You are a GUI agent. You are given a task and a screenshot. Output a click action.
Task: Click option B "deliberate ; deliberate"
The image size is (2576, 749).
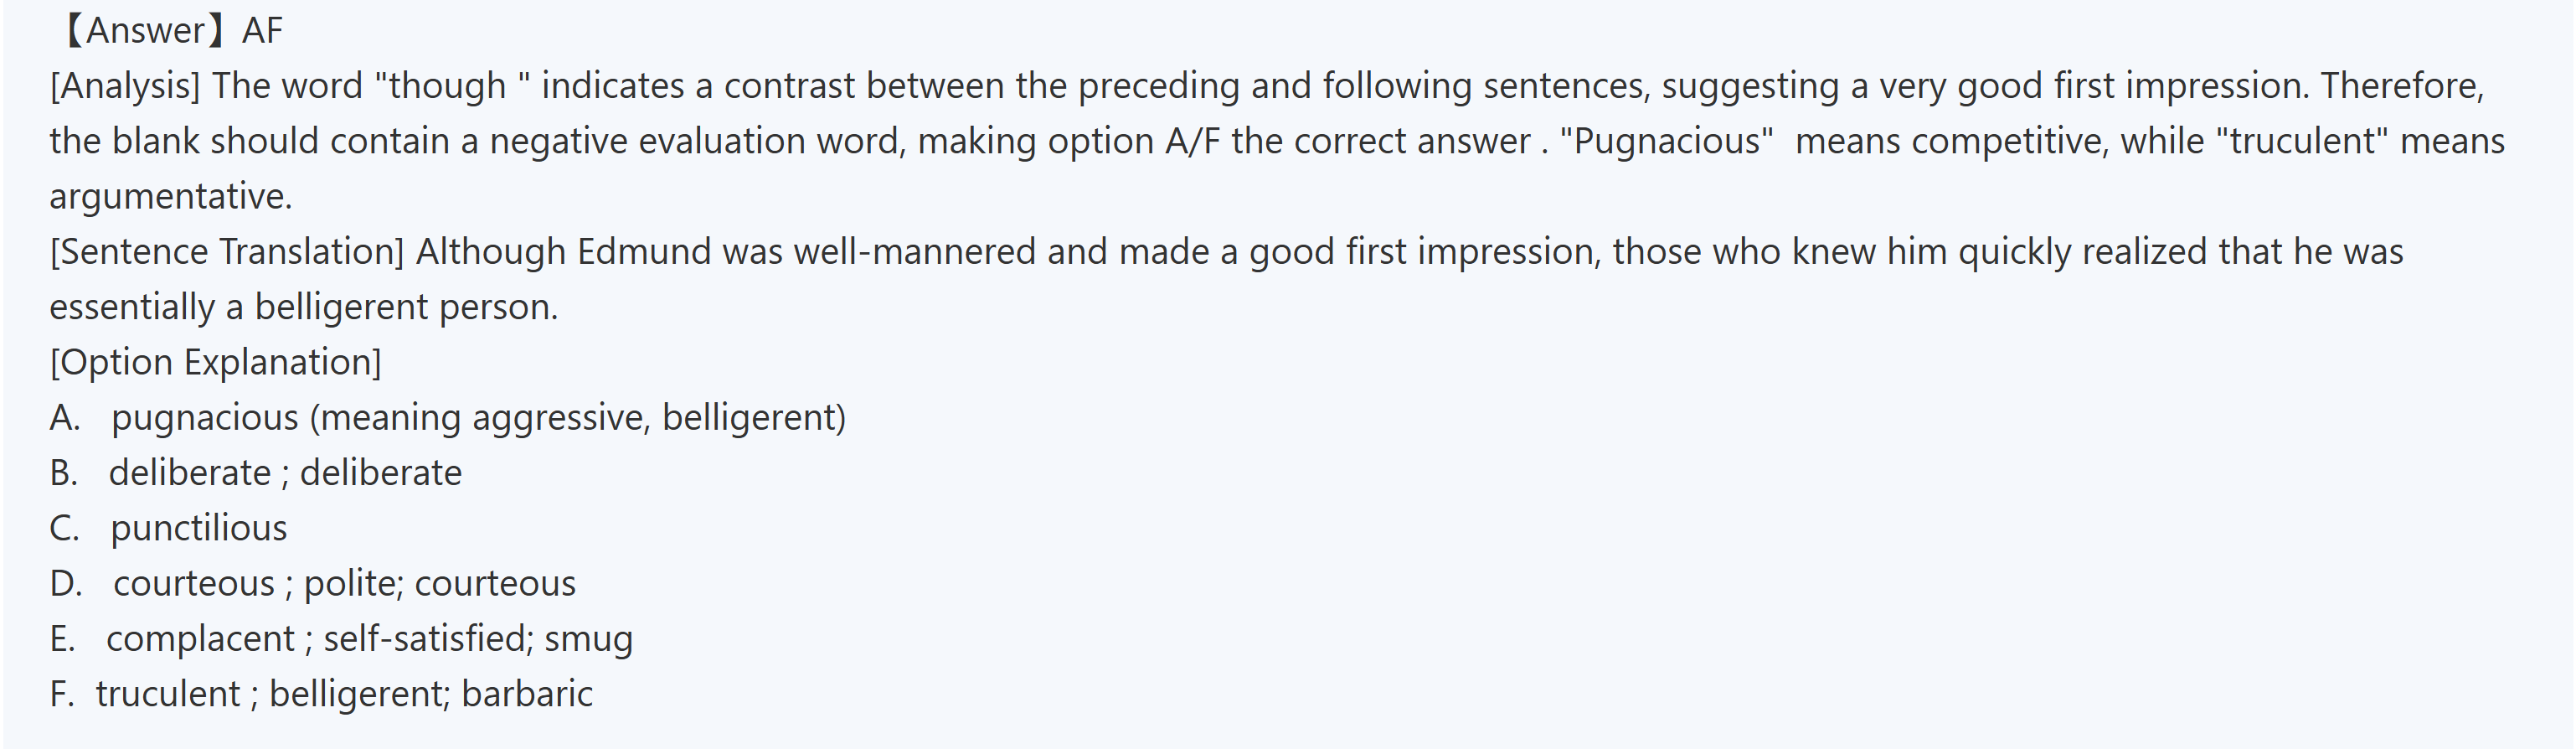[x=285, y=473]
